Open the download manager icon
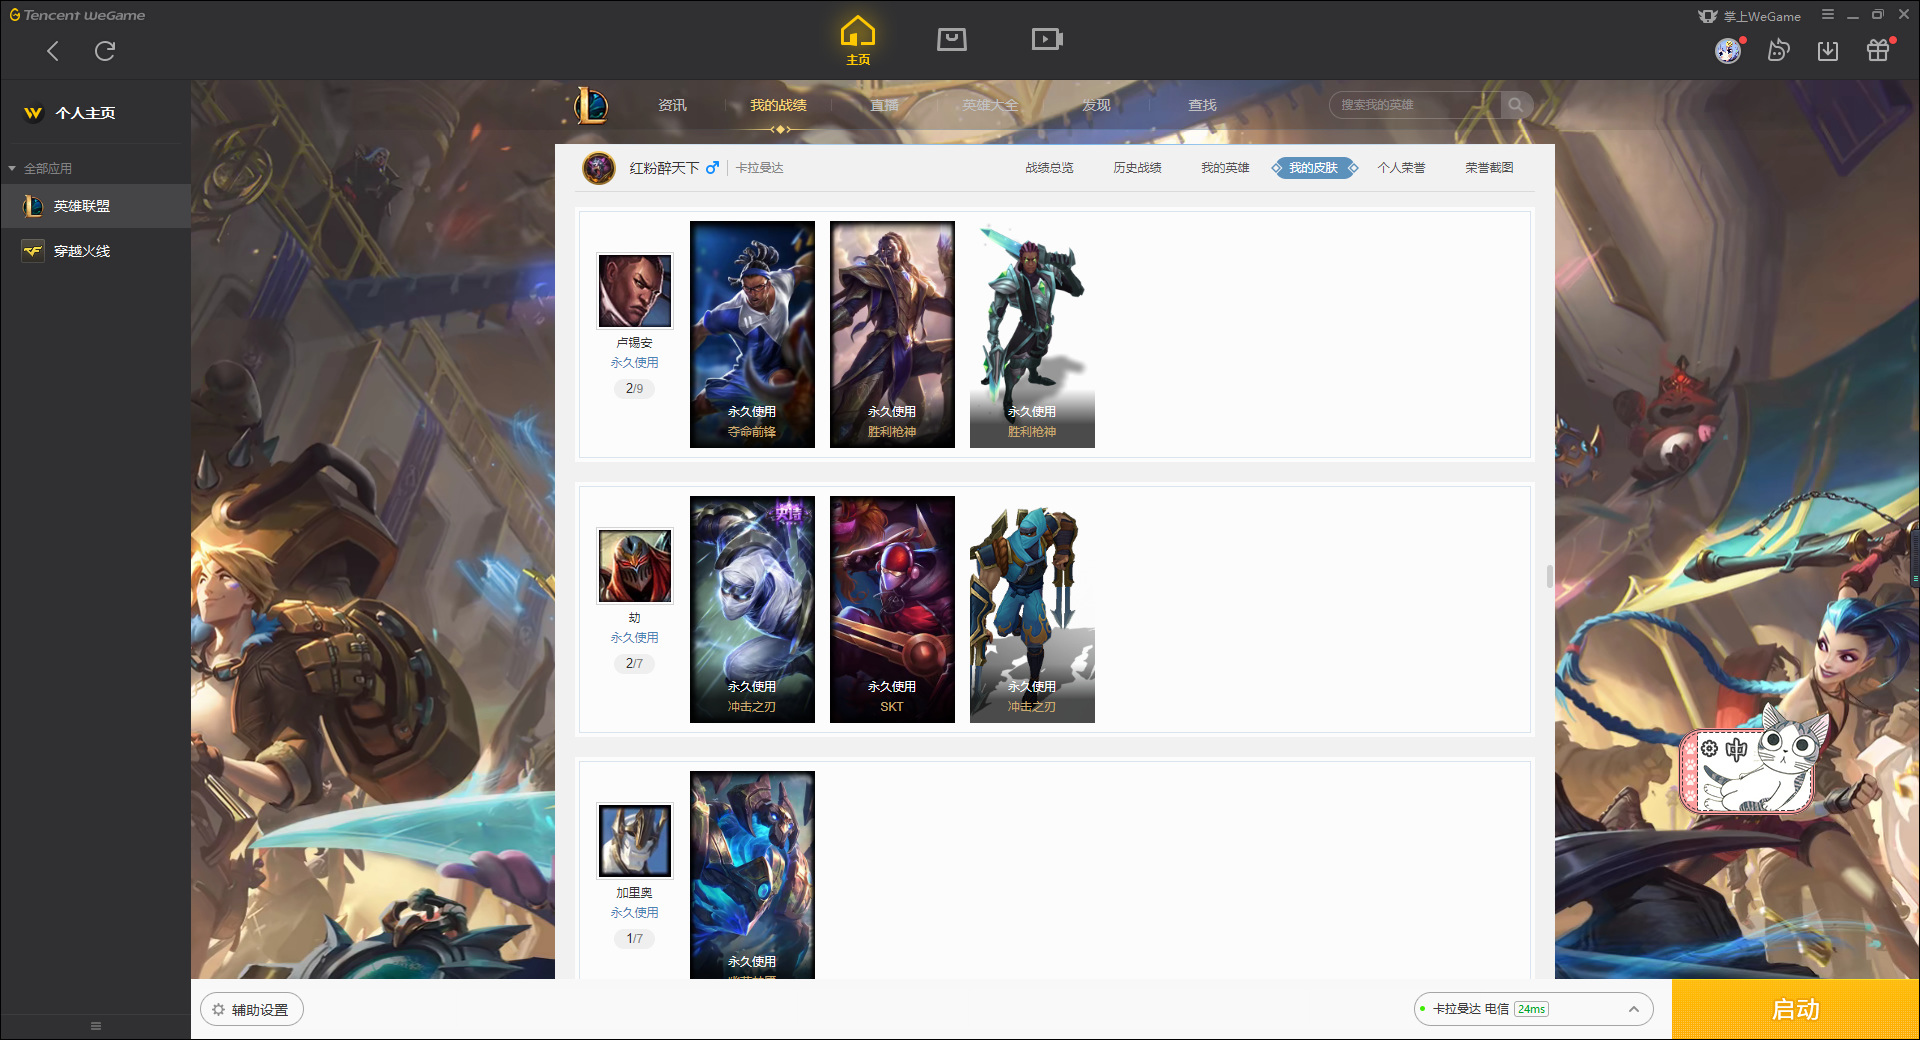The height and width of the screenshot is (1040, 1920). point(1828,51)
